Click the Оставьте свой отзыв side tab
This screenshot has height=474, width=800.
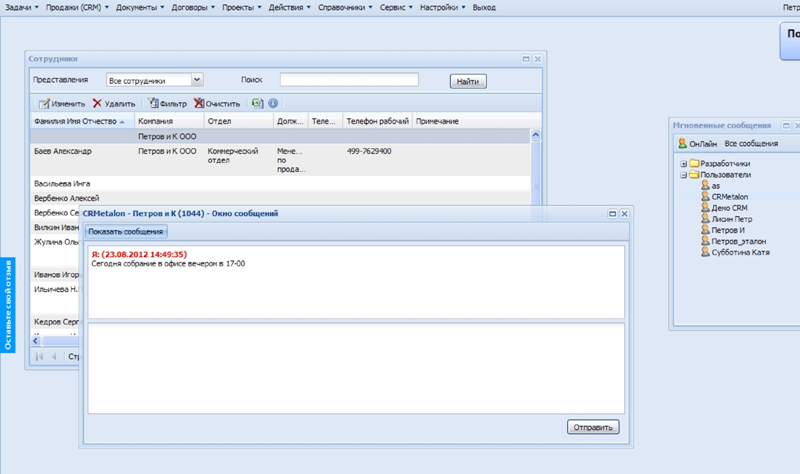tap(7, 301)
